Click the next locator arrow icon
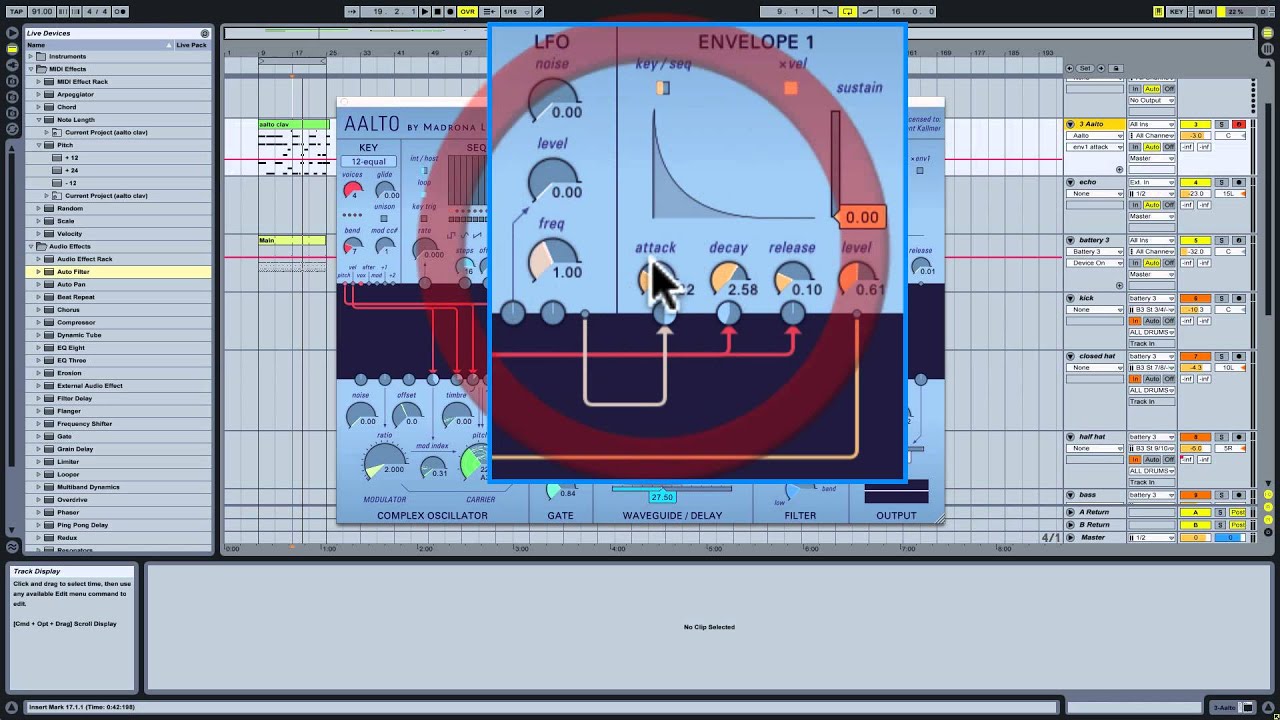This screenshot has height=720, width=1280. click(1099, 68)
